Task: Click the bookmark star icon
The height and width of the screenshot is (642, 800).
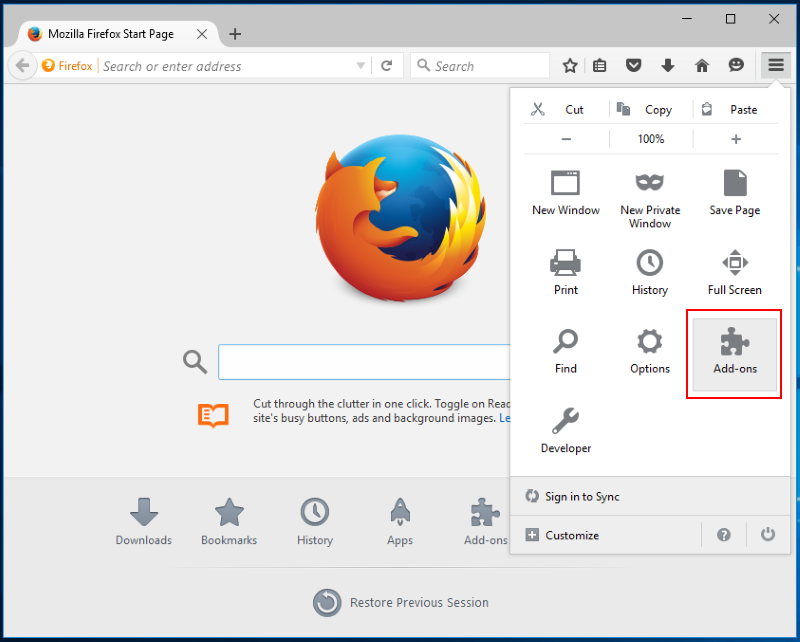Action: point(570,66)
